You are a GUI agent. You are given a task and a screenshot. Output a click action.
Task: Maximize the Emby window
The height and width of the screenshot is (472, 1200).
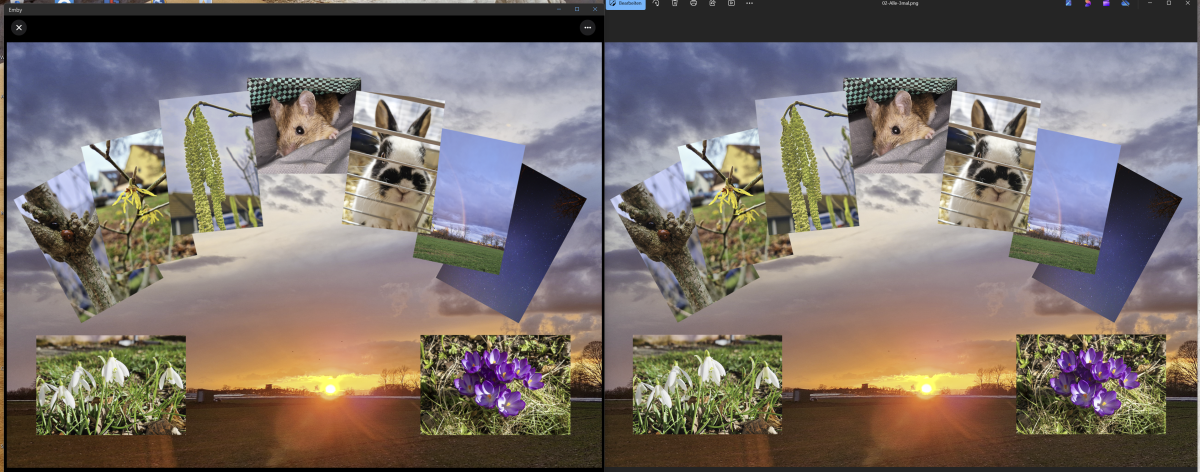point(576,9)
